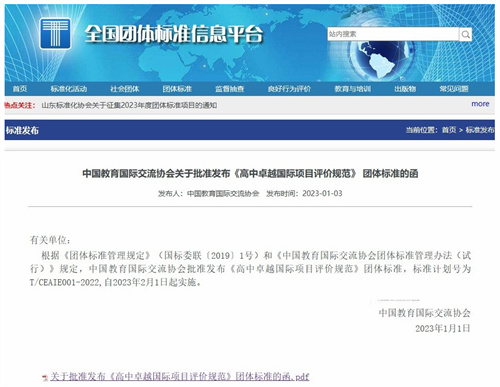Open the 首页 navigation item

(20, 89)
